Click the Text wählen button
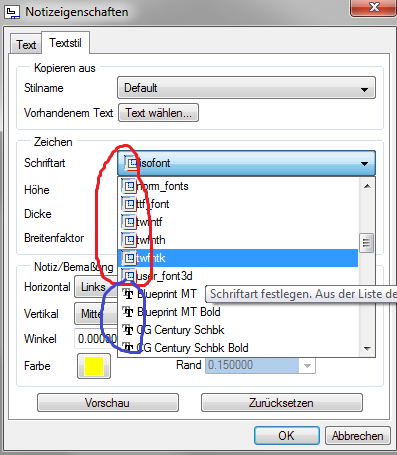This screenshot has height=455, width=397. pos(158,113)
